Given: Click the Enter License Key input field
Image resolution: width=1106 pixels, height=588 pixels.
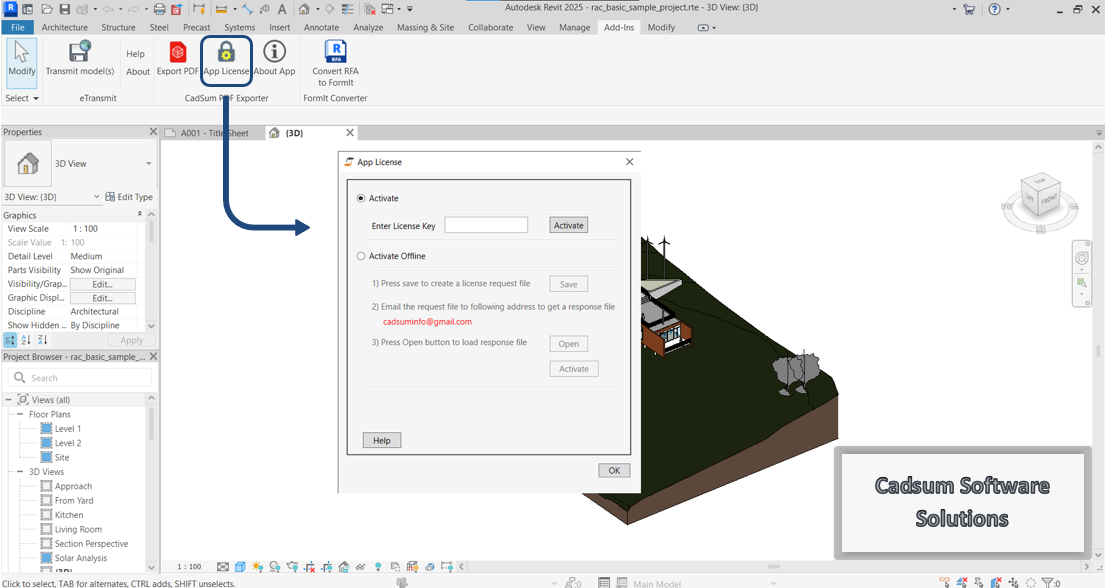Looking at the screenshot, I should pyautogui.click(x=486, y=226).
